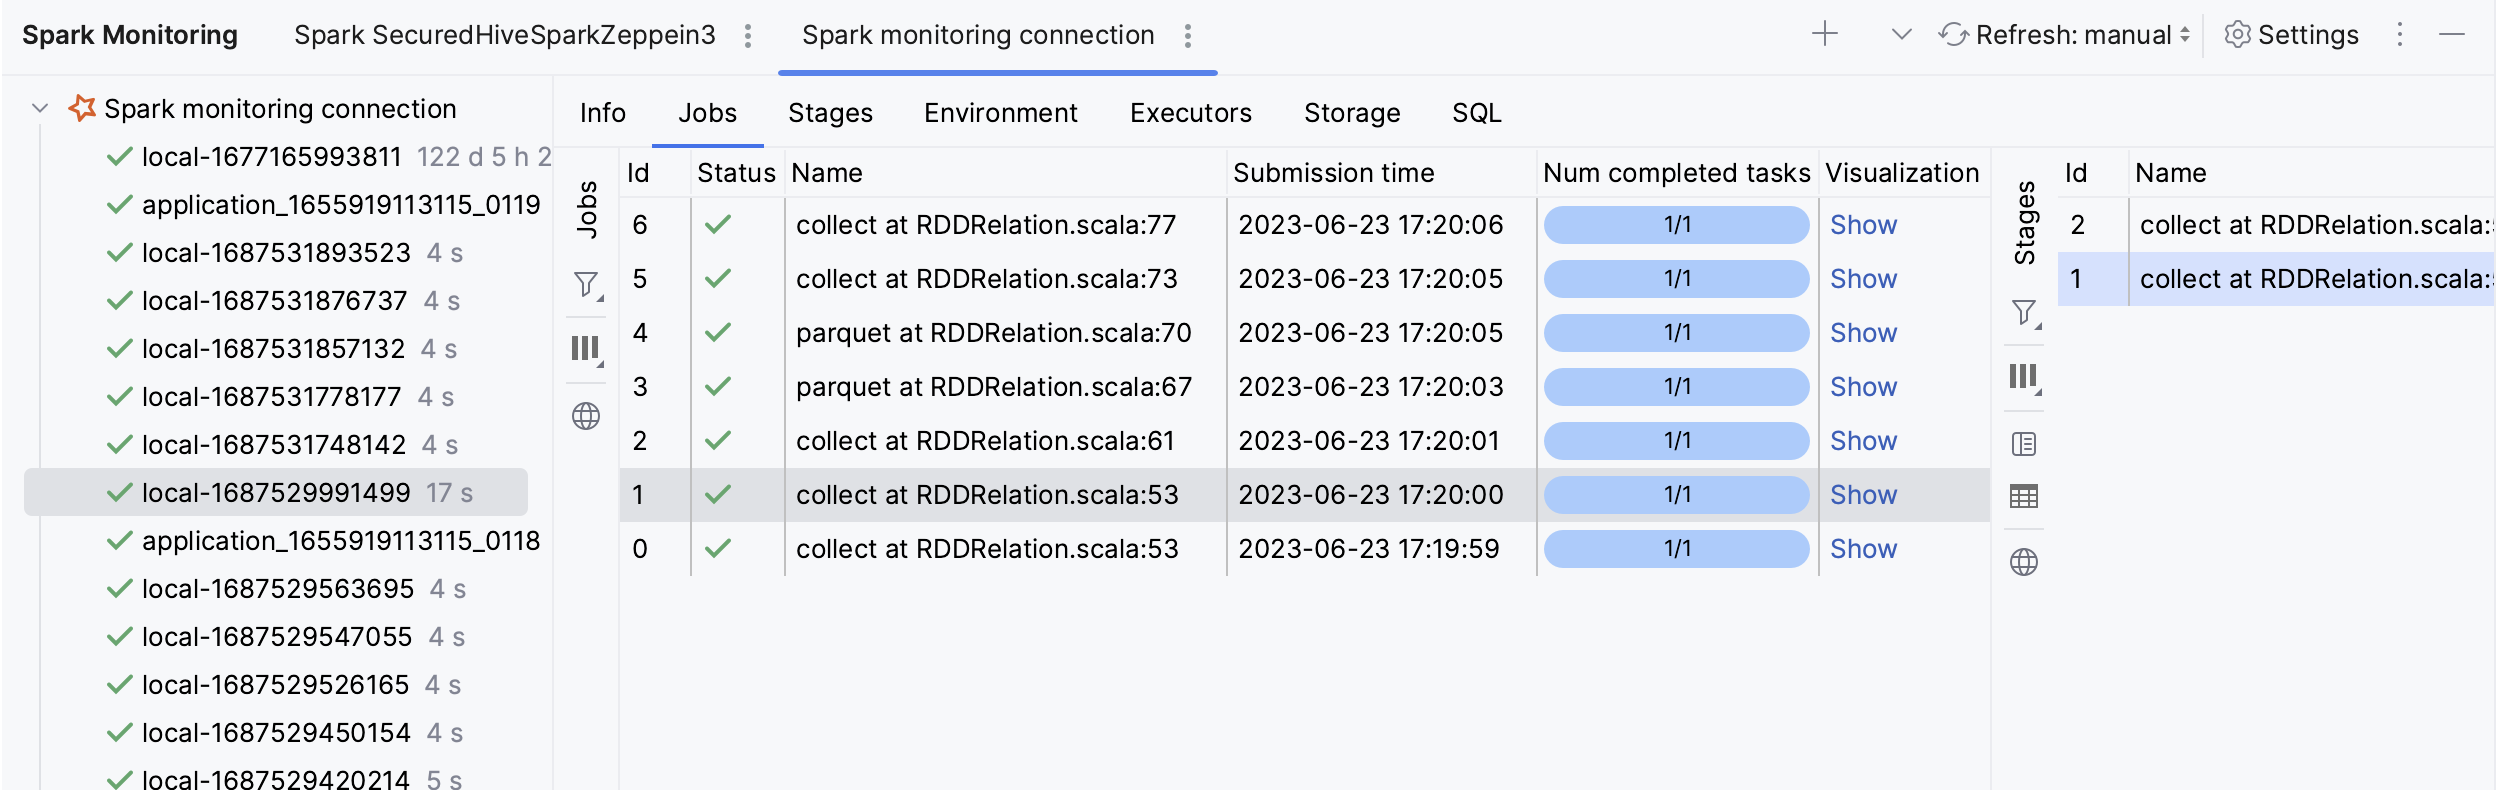Click the columns icon in Stages toolbar
The width and height of the screenshot is (2496, 790).
2024,377
